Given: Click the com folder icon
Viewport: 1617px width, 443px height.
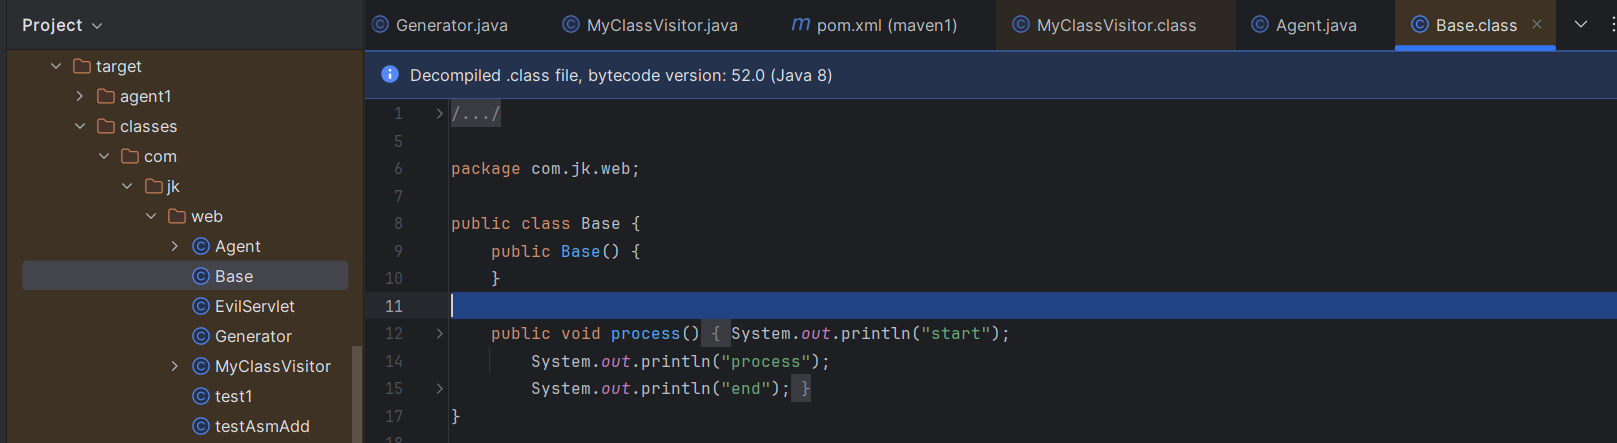Looking at the screenshot, I should coord(130,156).
